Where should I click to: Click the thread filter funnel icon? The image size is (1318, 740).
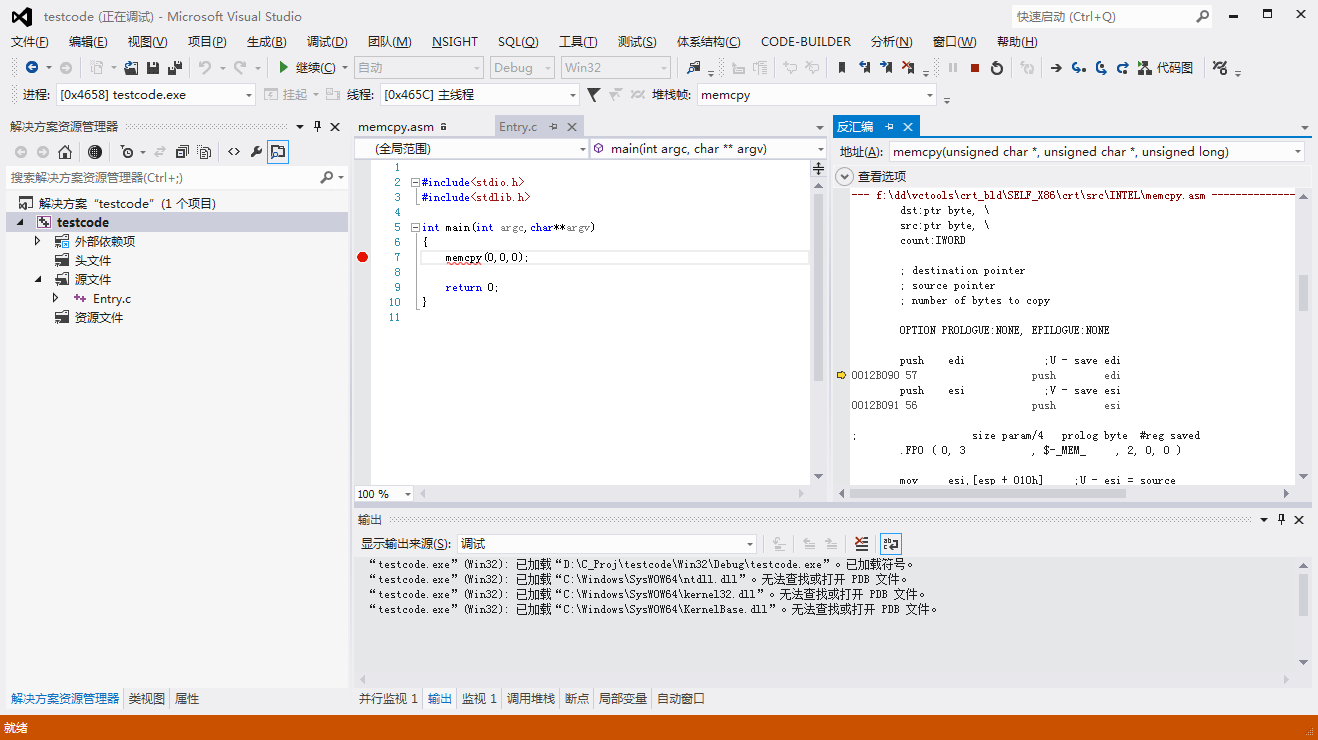[x=593, y=94]
